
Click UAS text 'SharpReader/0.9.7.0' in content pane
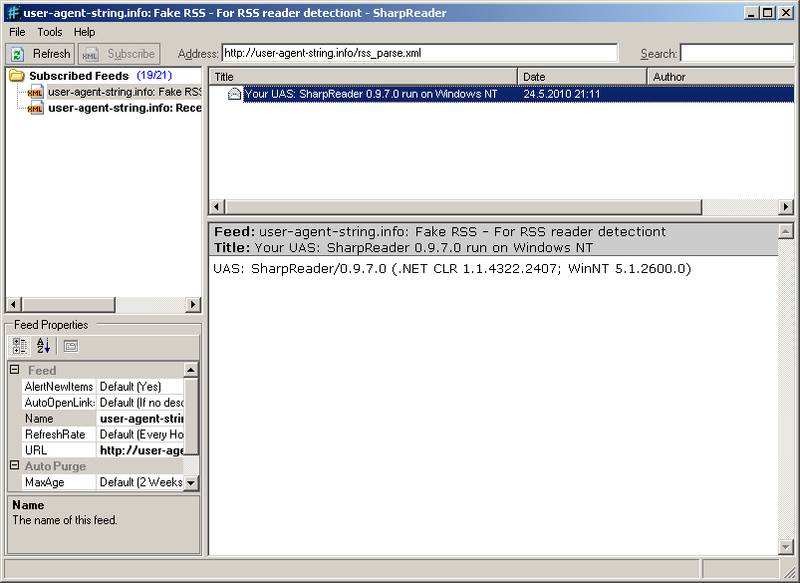click(318, 269)
